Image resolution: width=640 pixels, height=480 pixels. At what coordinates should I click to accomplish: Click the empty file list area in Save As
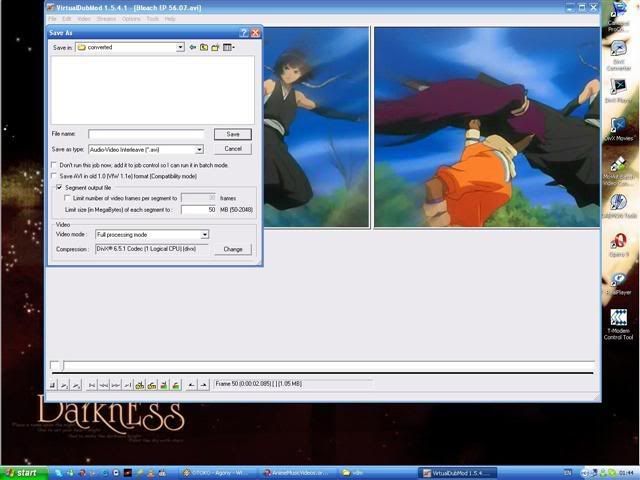click(x=152, y=90)
